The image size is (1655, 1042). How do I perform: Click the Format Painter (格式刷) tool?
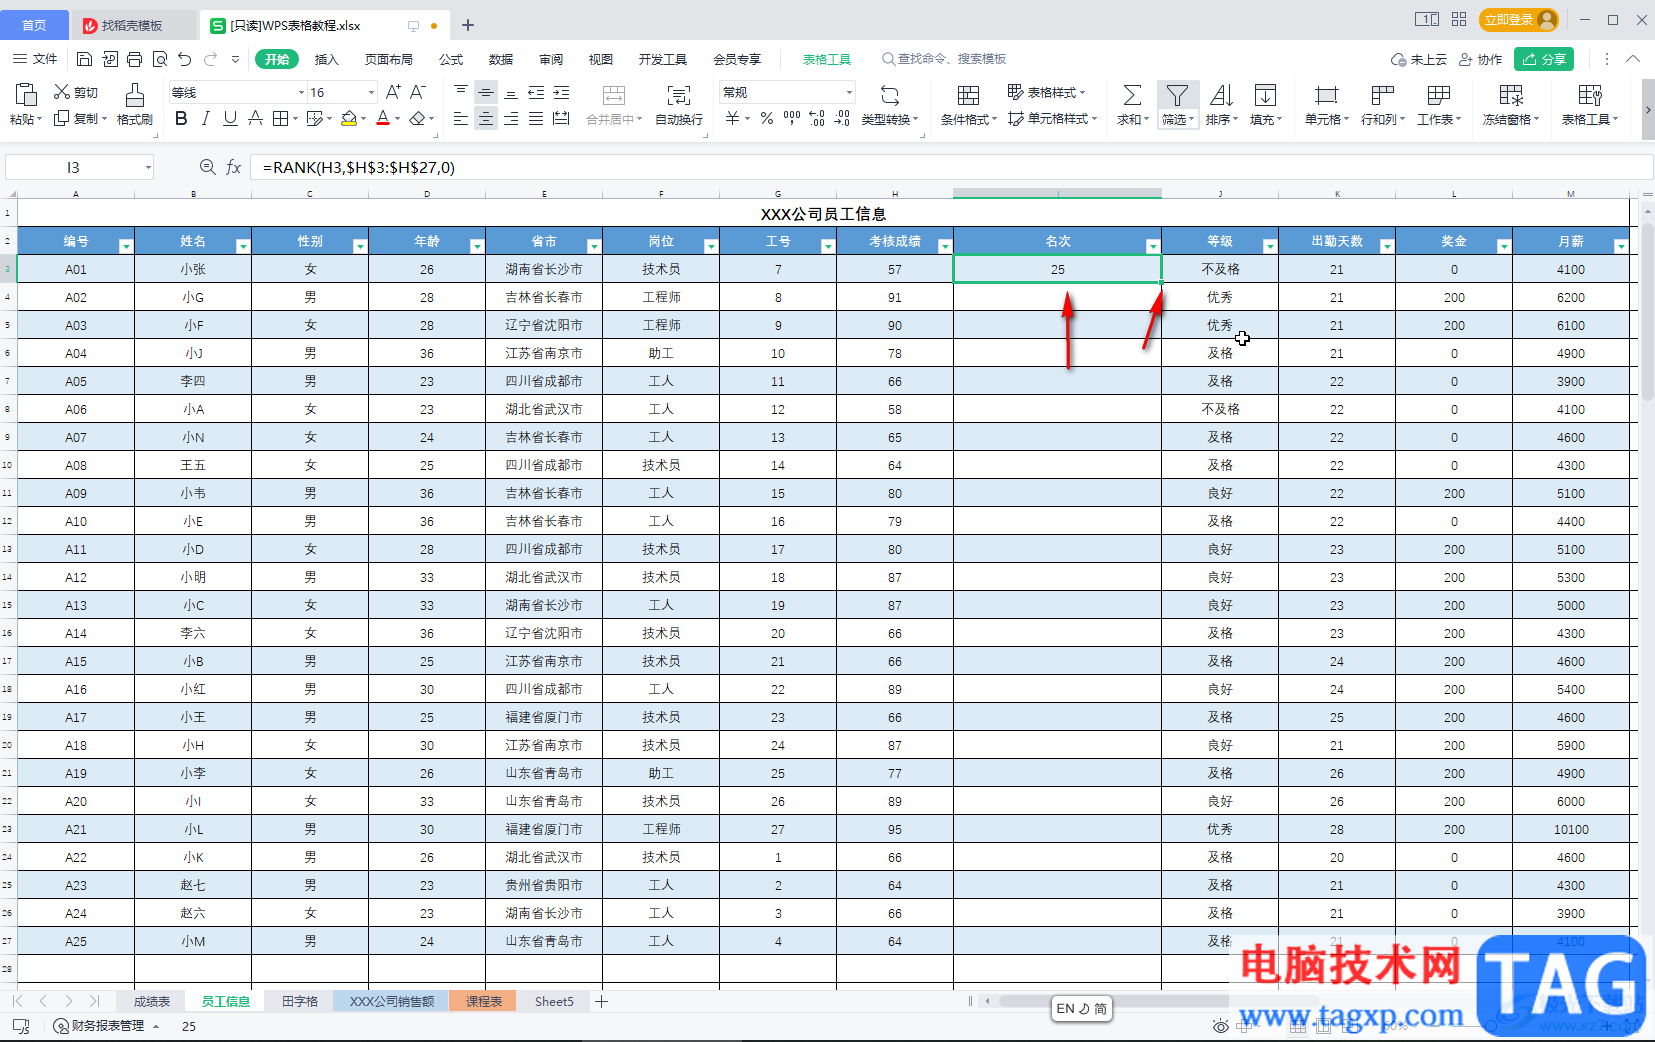pos(135,104)
